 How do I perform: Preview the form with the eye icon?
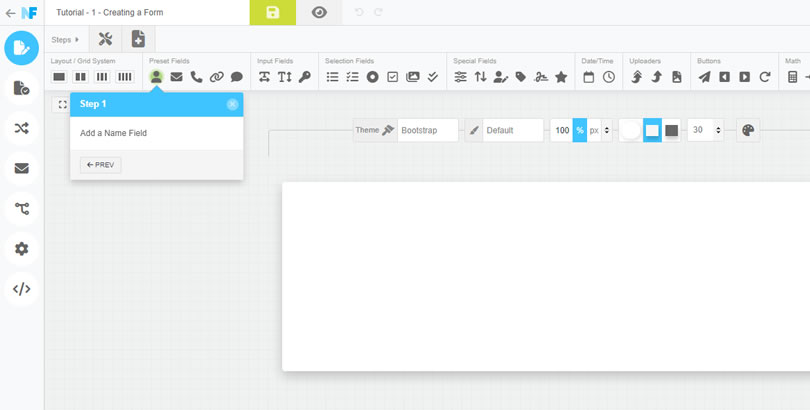pos(319,12)
